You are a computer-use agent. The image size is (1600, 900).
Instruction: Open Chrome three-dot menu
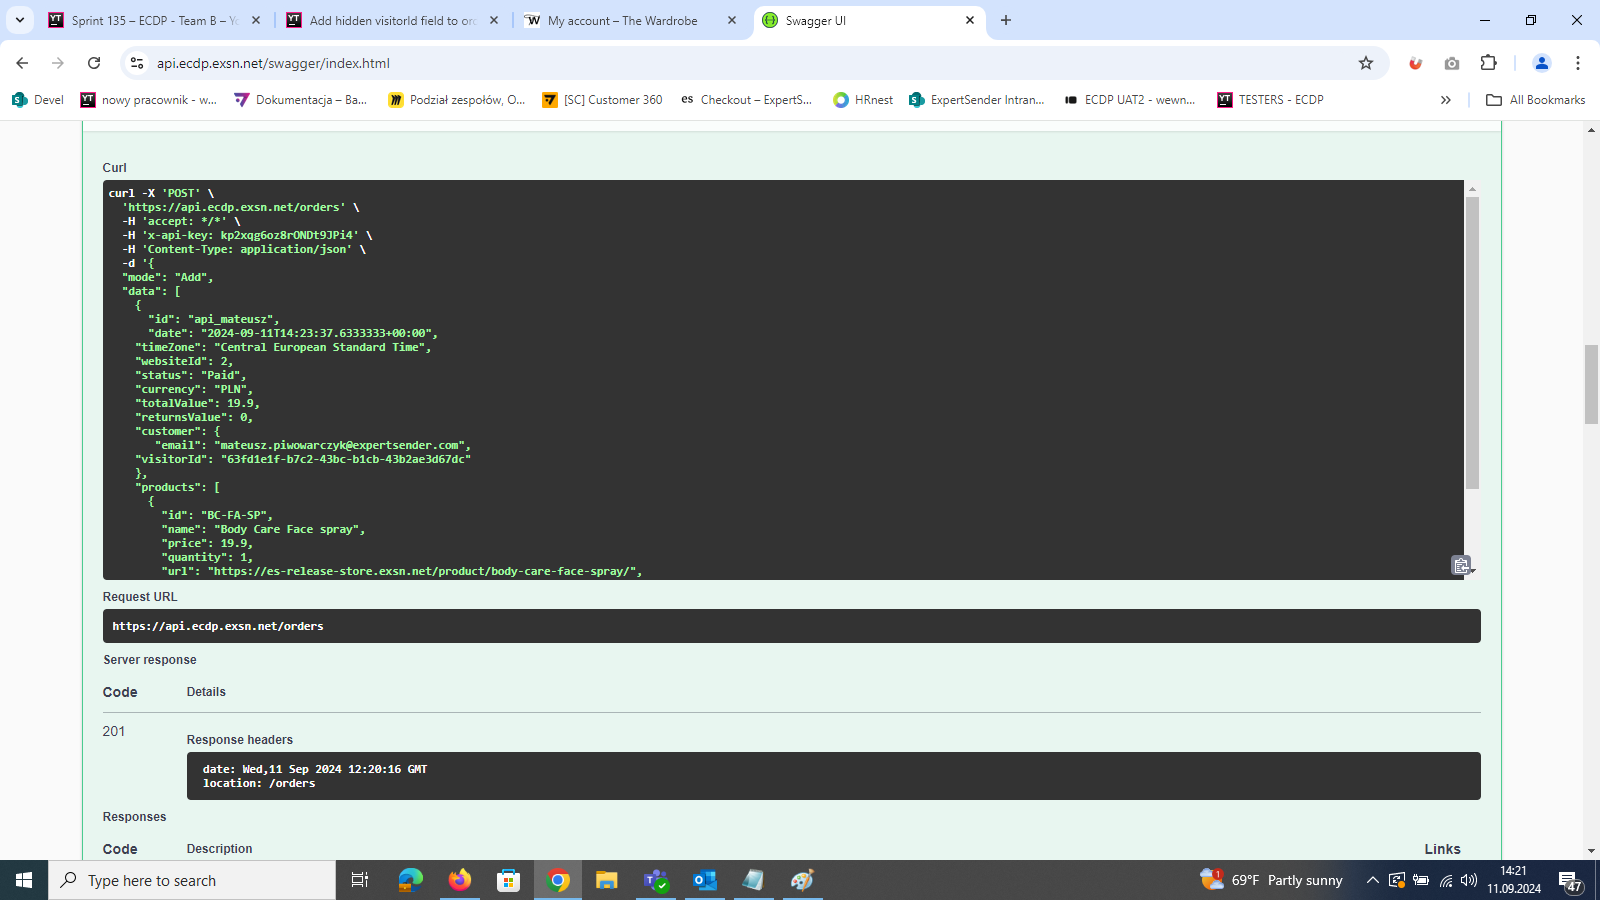[1578, 63]
